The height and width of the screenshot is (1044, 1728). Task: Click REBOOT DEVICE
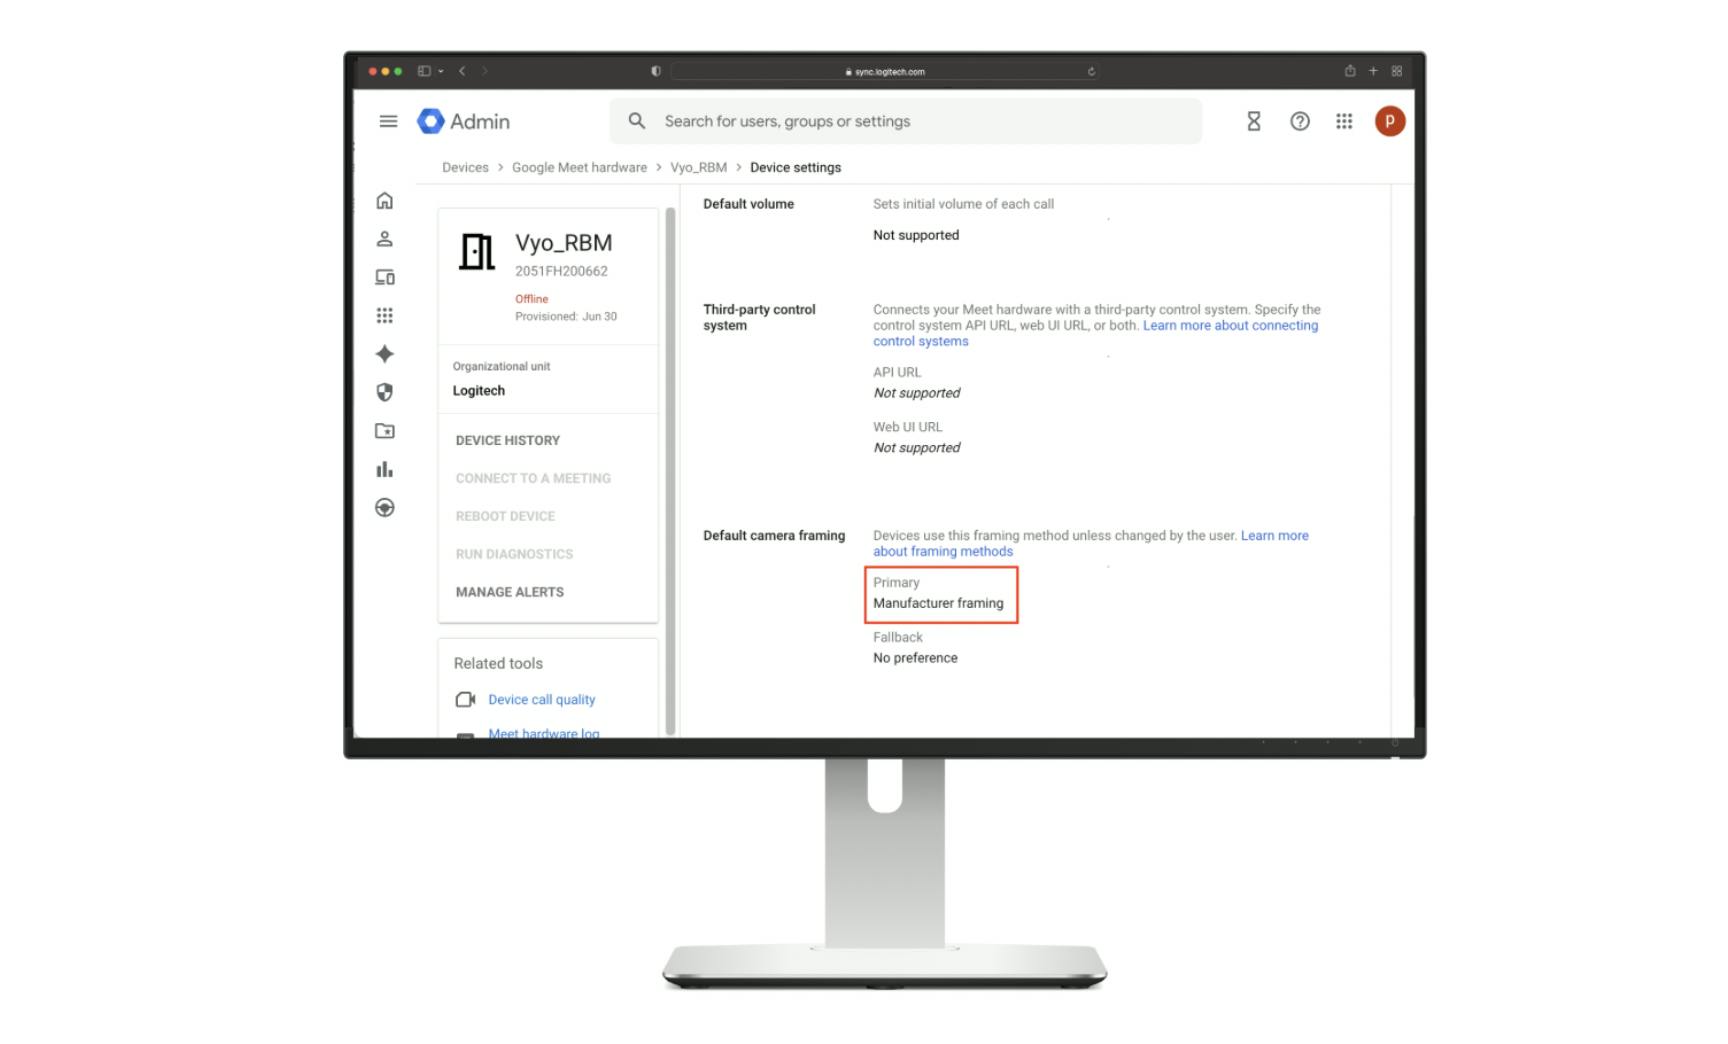click(x=505, y=516)
